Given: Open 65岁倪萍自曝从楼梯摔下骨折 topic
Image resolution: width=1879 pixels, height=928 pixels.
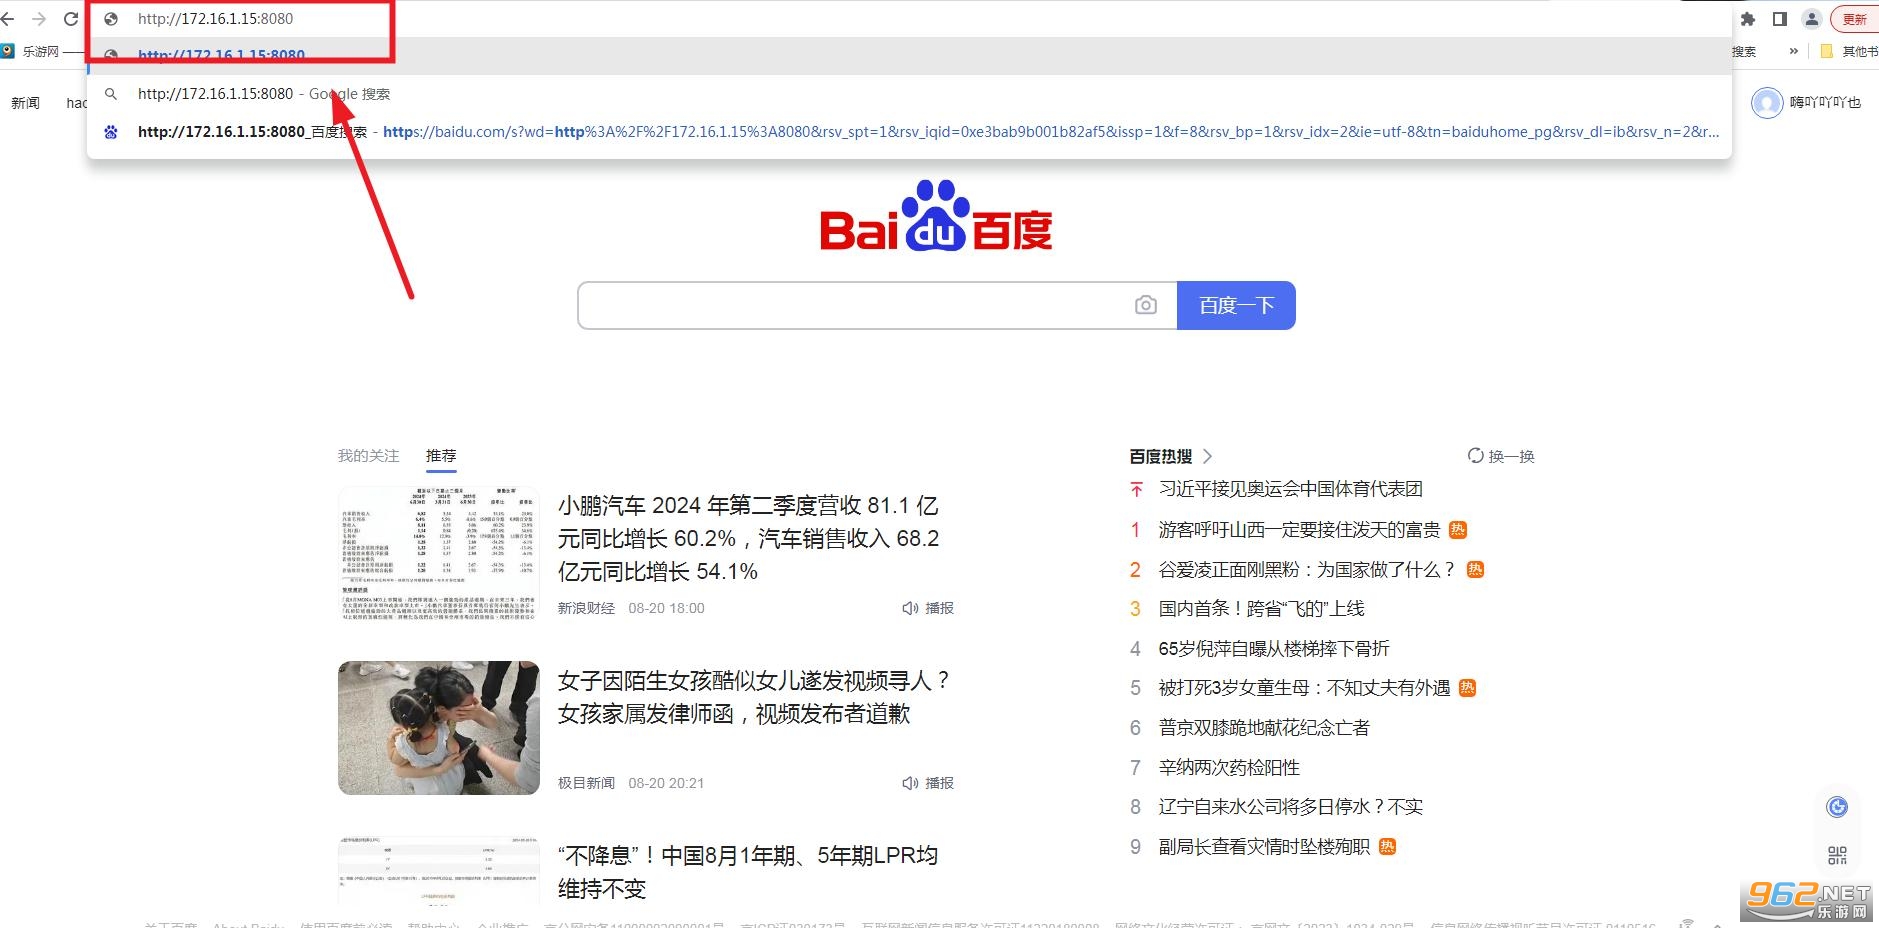Looking at the screenshot, I should tap(1274, 649).
